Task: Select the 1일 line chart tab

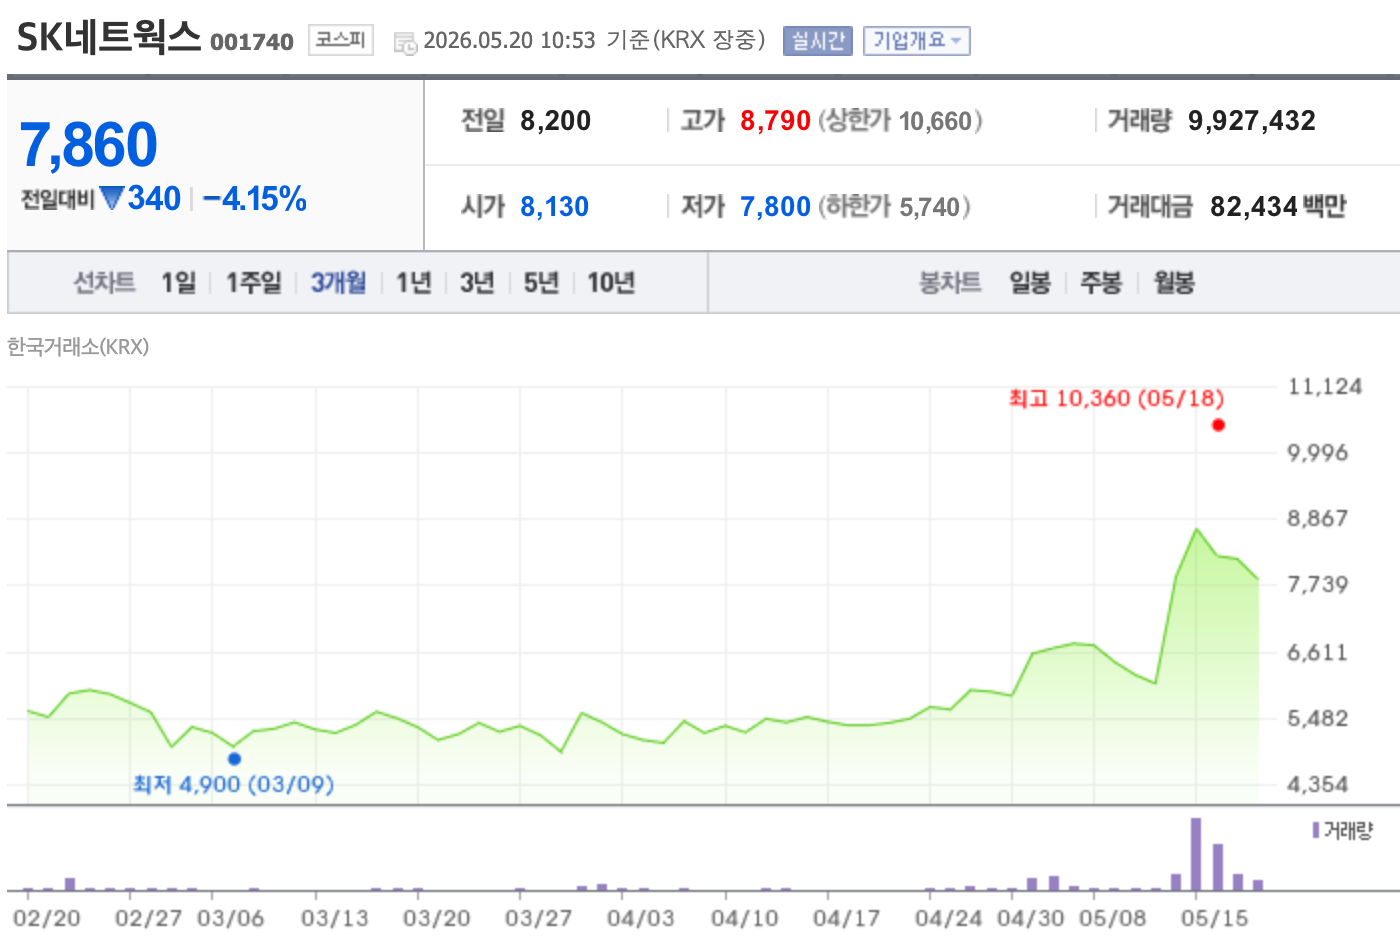Action: tap(179, 283)
